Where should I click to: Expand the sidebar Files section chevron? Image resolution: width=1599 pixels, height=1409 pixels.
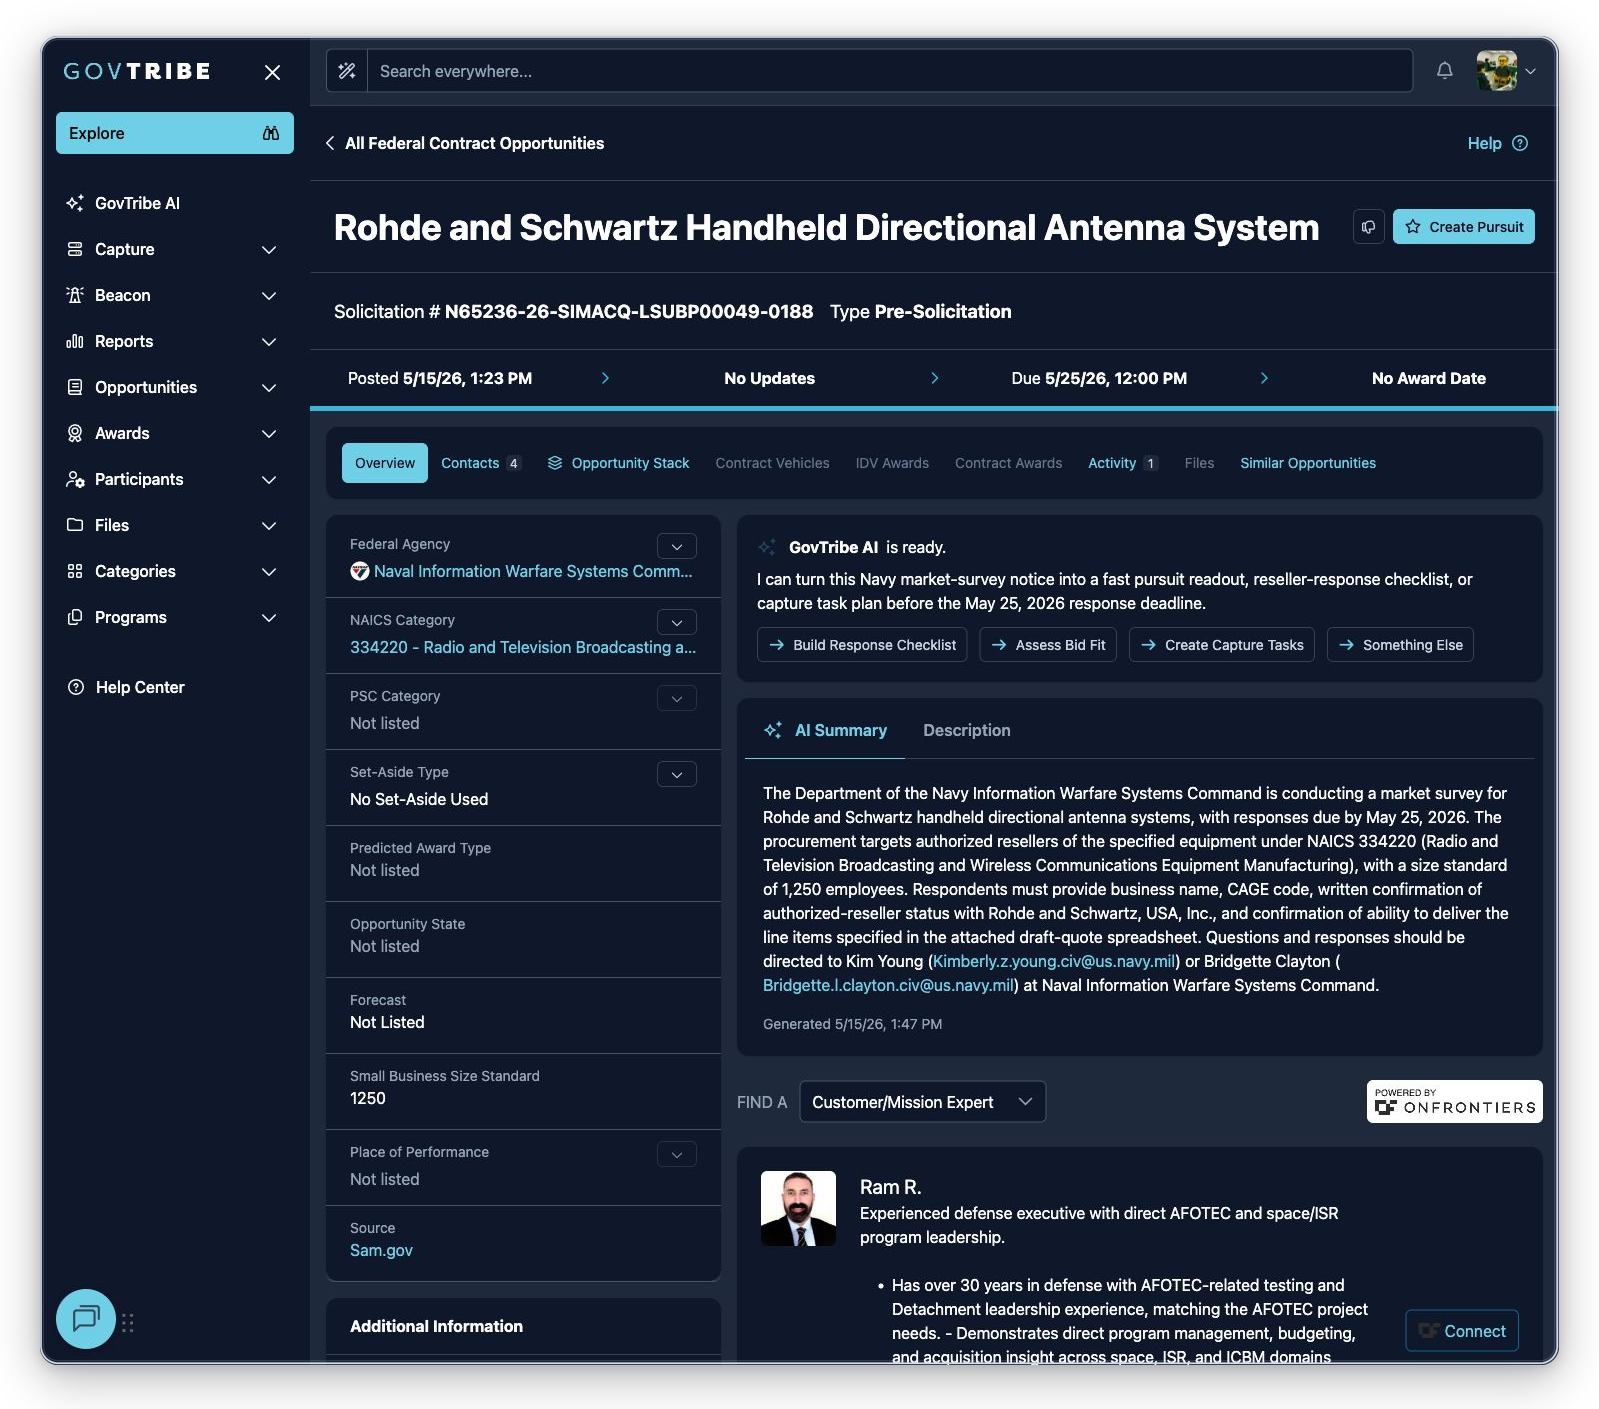269,525
